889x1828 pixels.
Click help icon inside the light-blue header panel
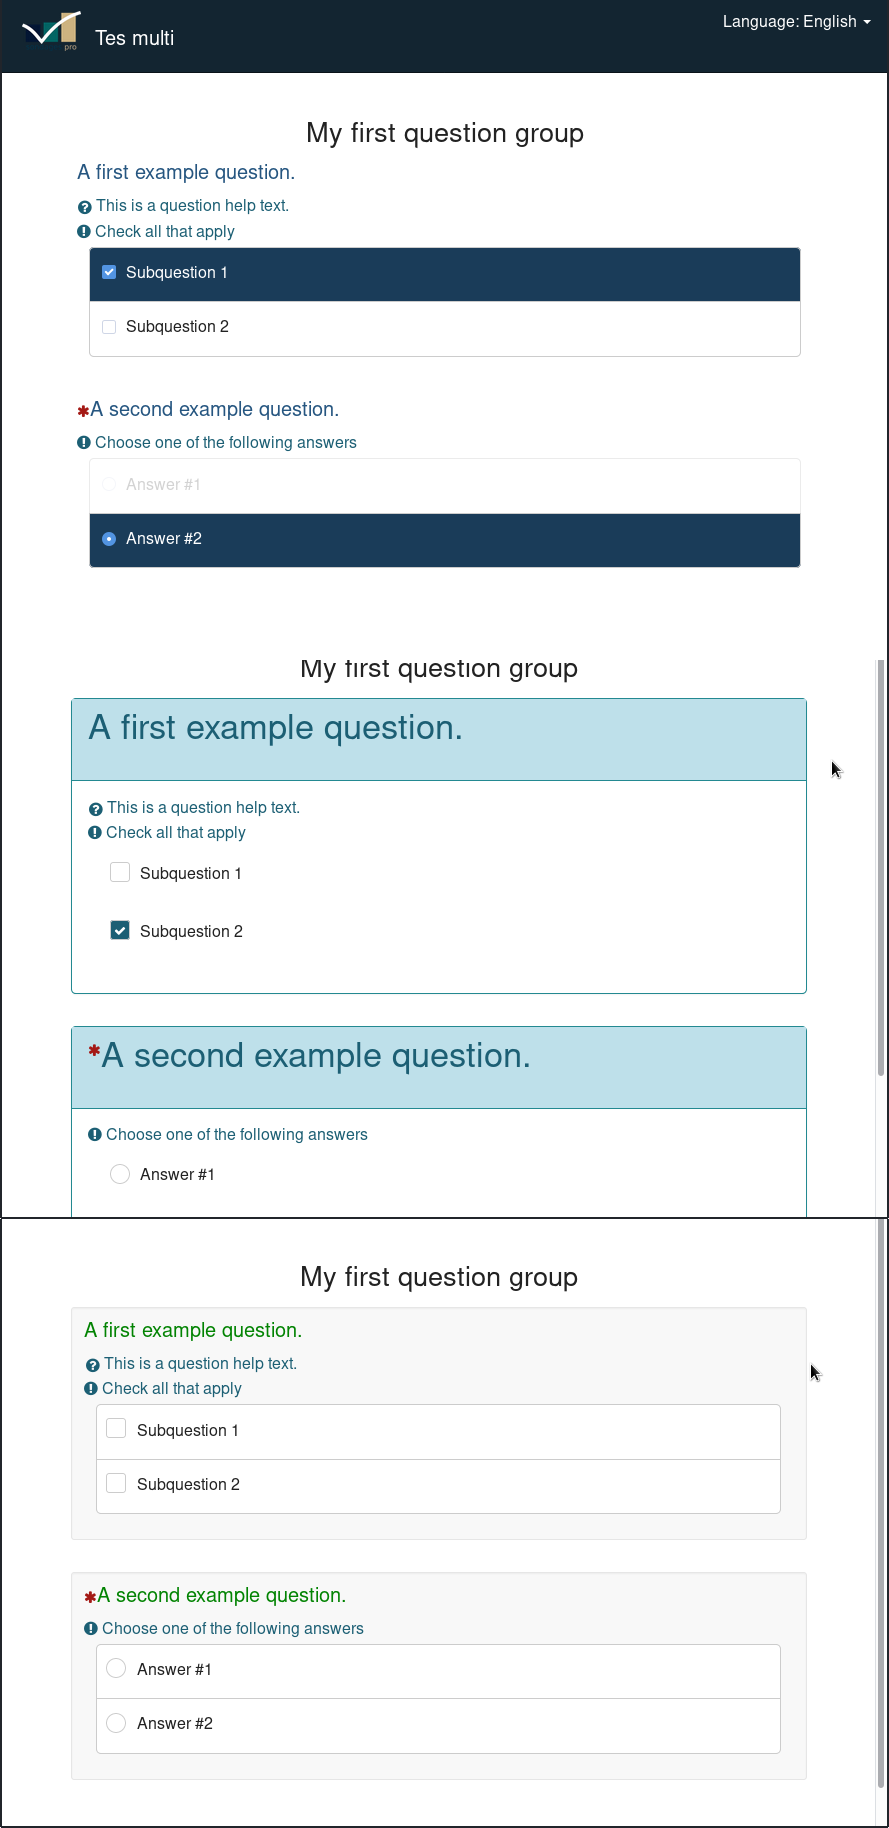(x=96, y=809)
